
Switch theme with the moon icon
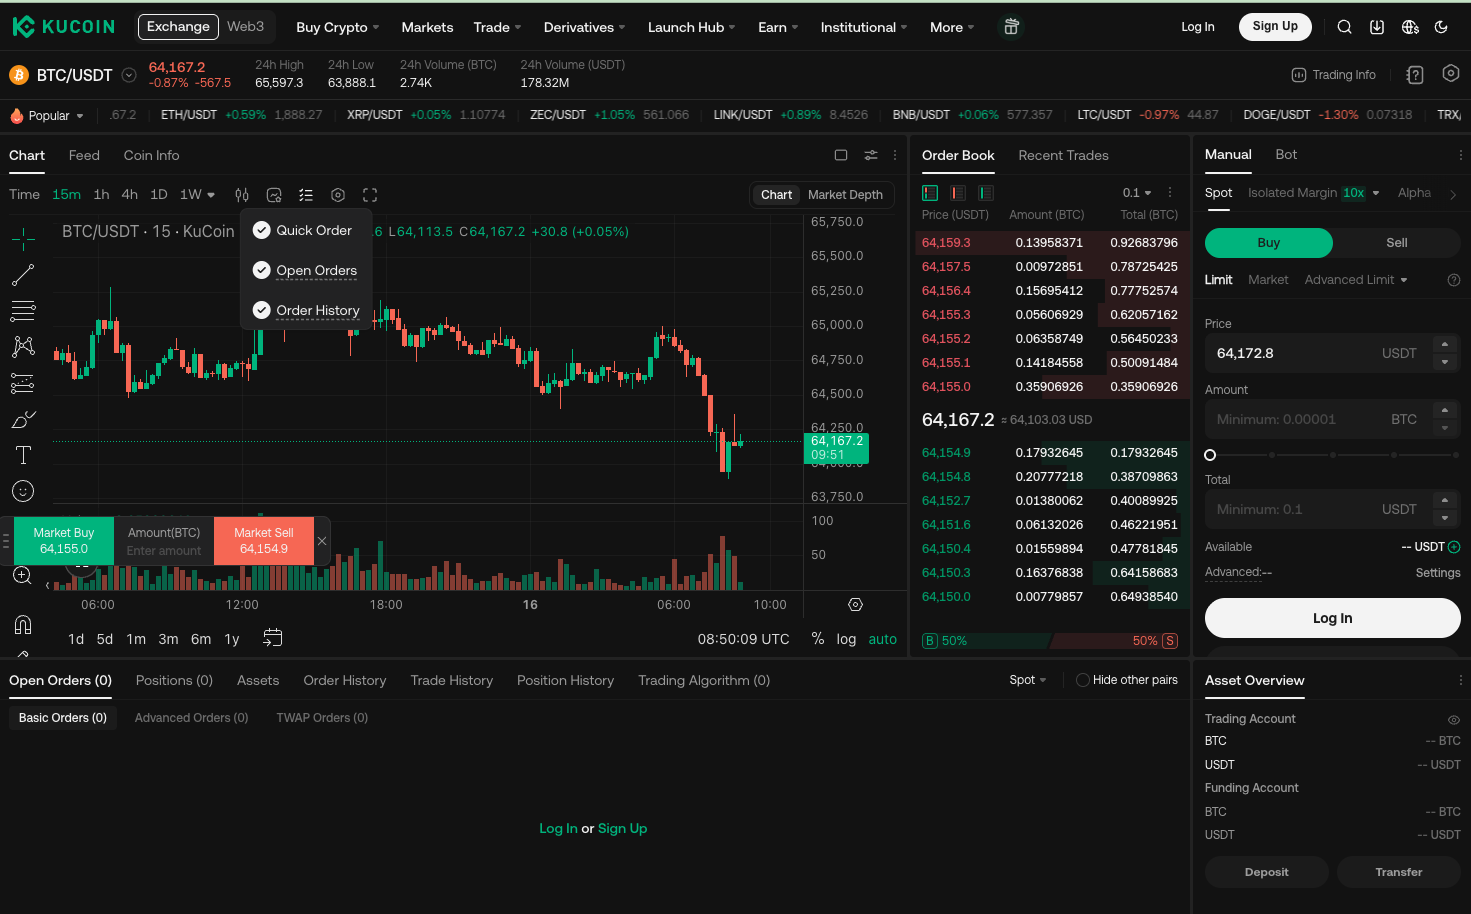tap(1441, 27)
